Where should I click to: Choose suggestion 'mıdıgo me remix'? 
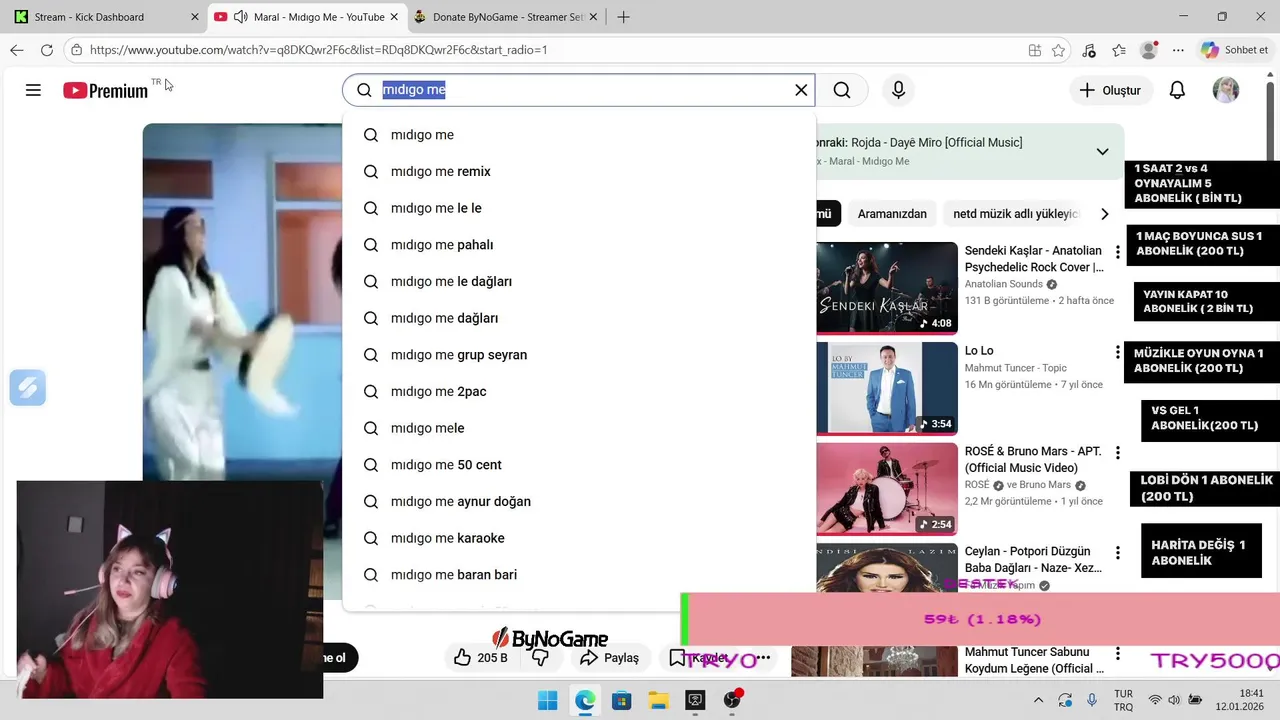pyautogui.click(x=578, y=171)
